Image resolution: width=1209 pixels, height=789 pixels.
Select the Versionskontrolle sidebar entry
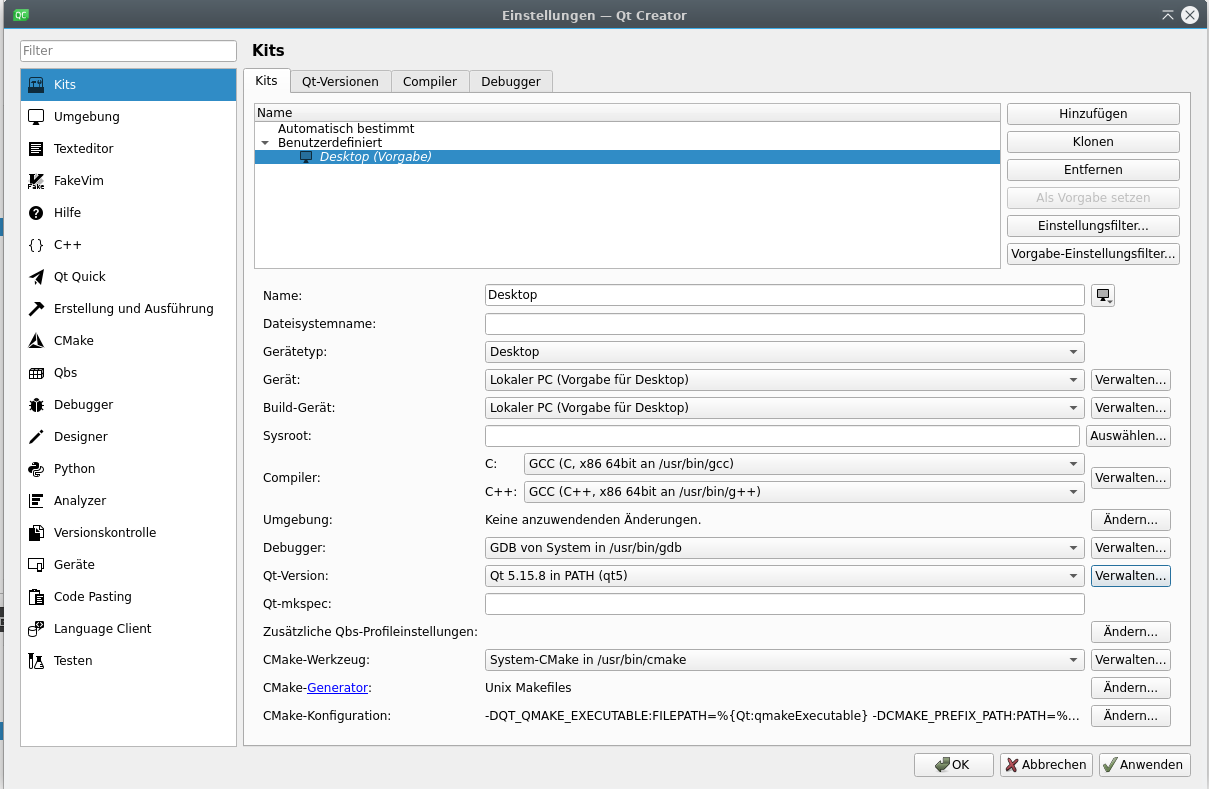(x=104, y=533)
